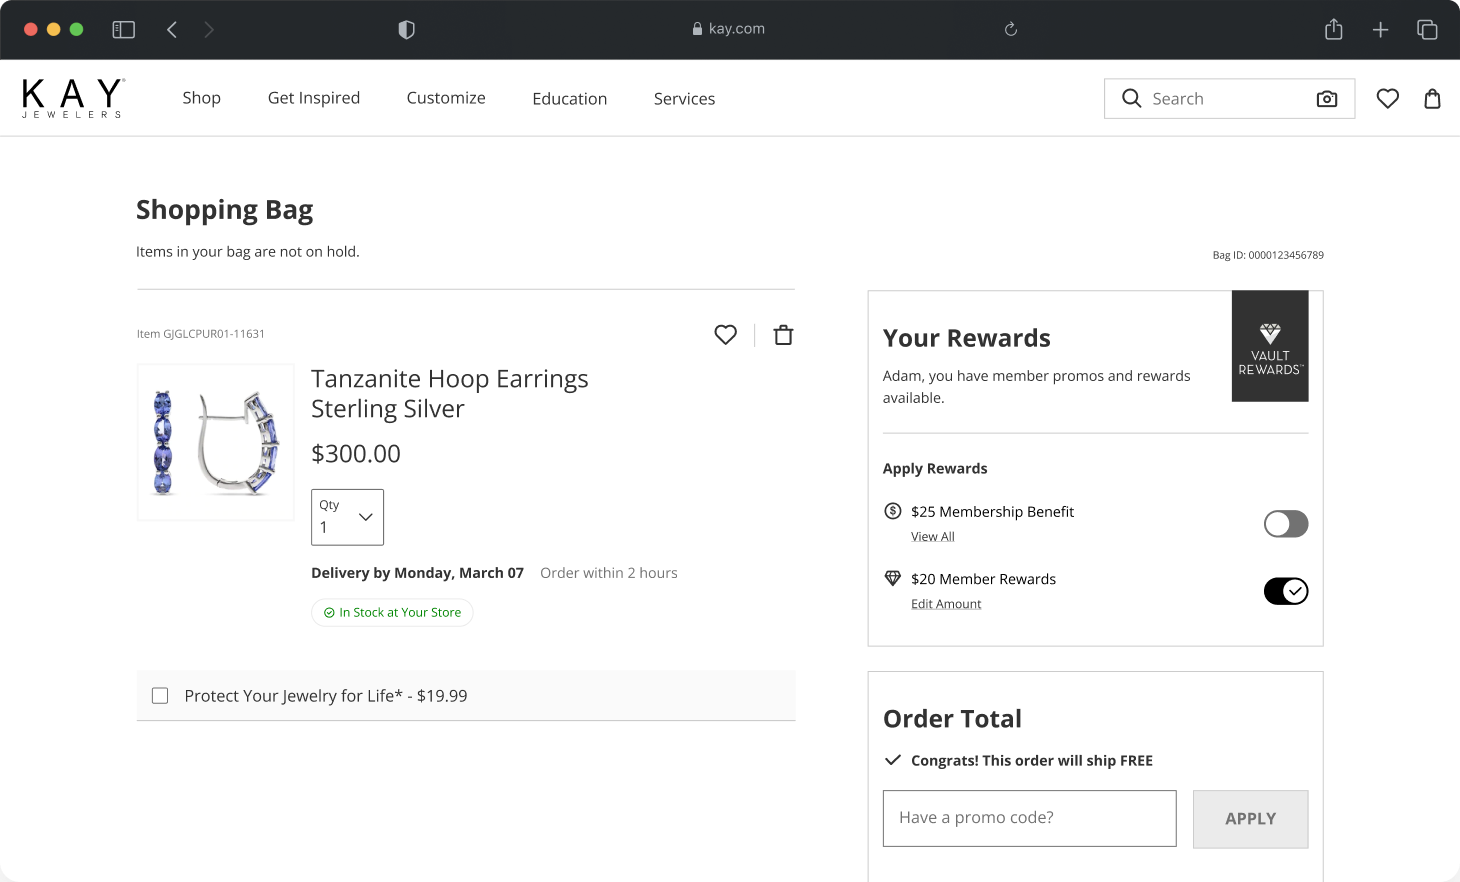
Task: Open the wishlist heart in the header
Action: click(x=1387, y=98)
